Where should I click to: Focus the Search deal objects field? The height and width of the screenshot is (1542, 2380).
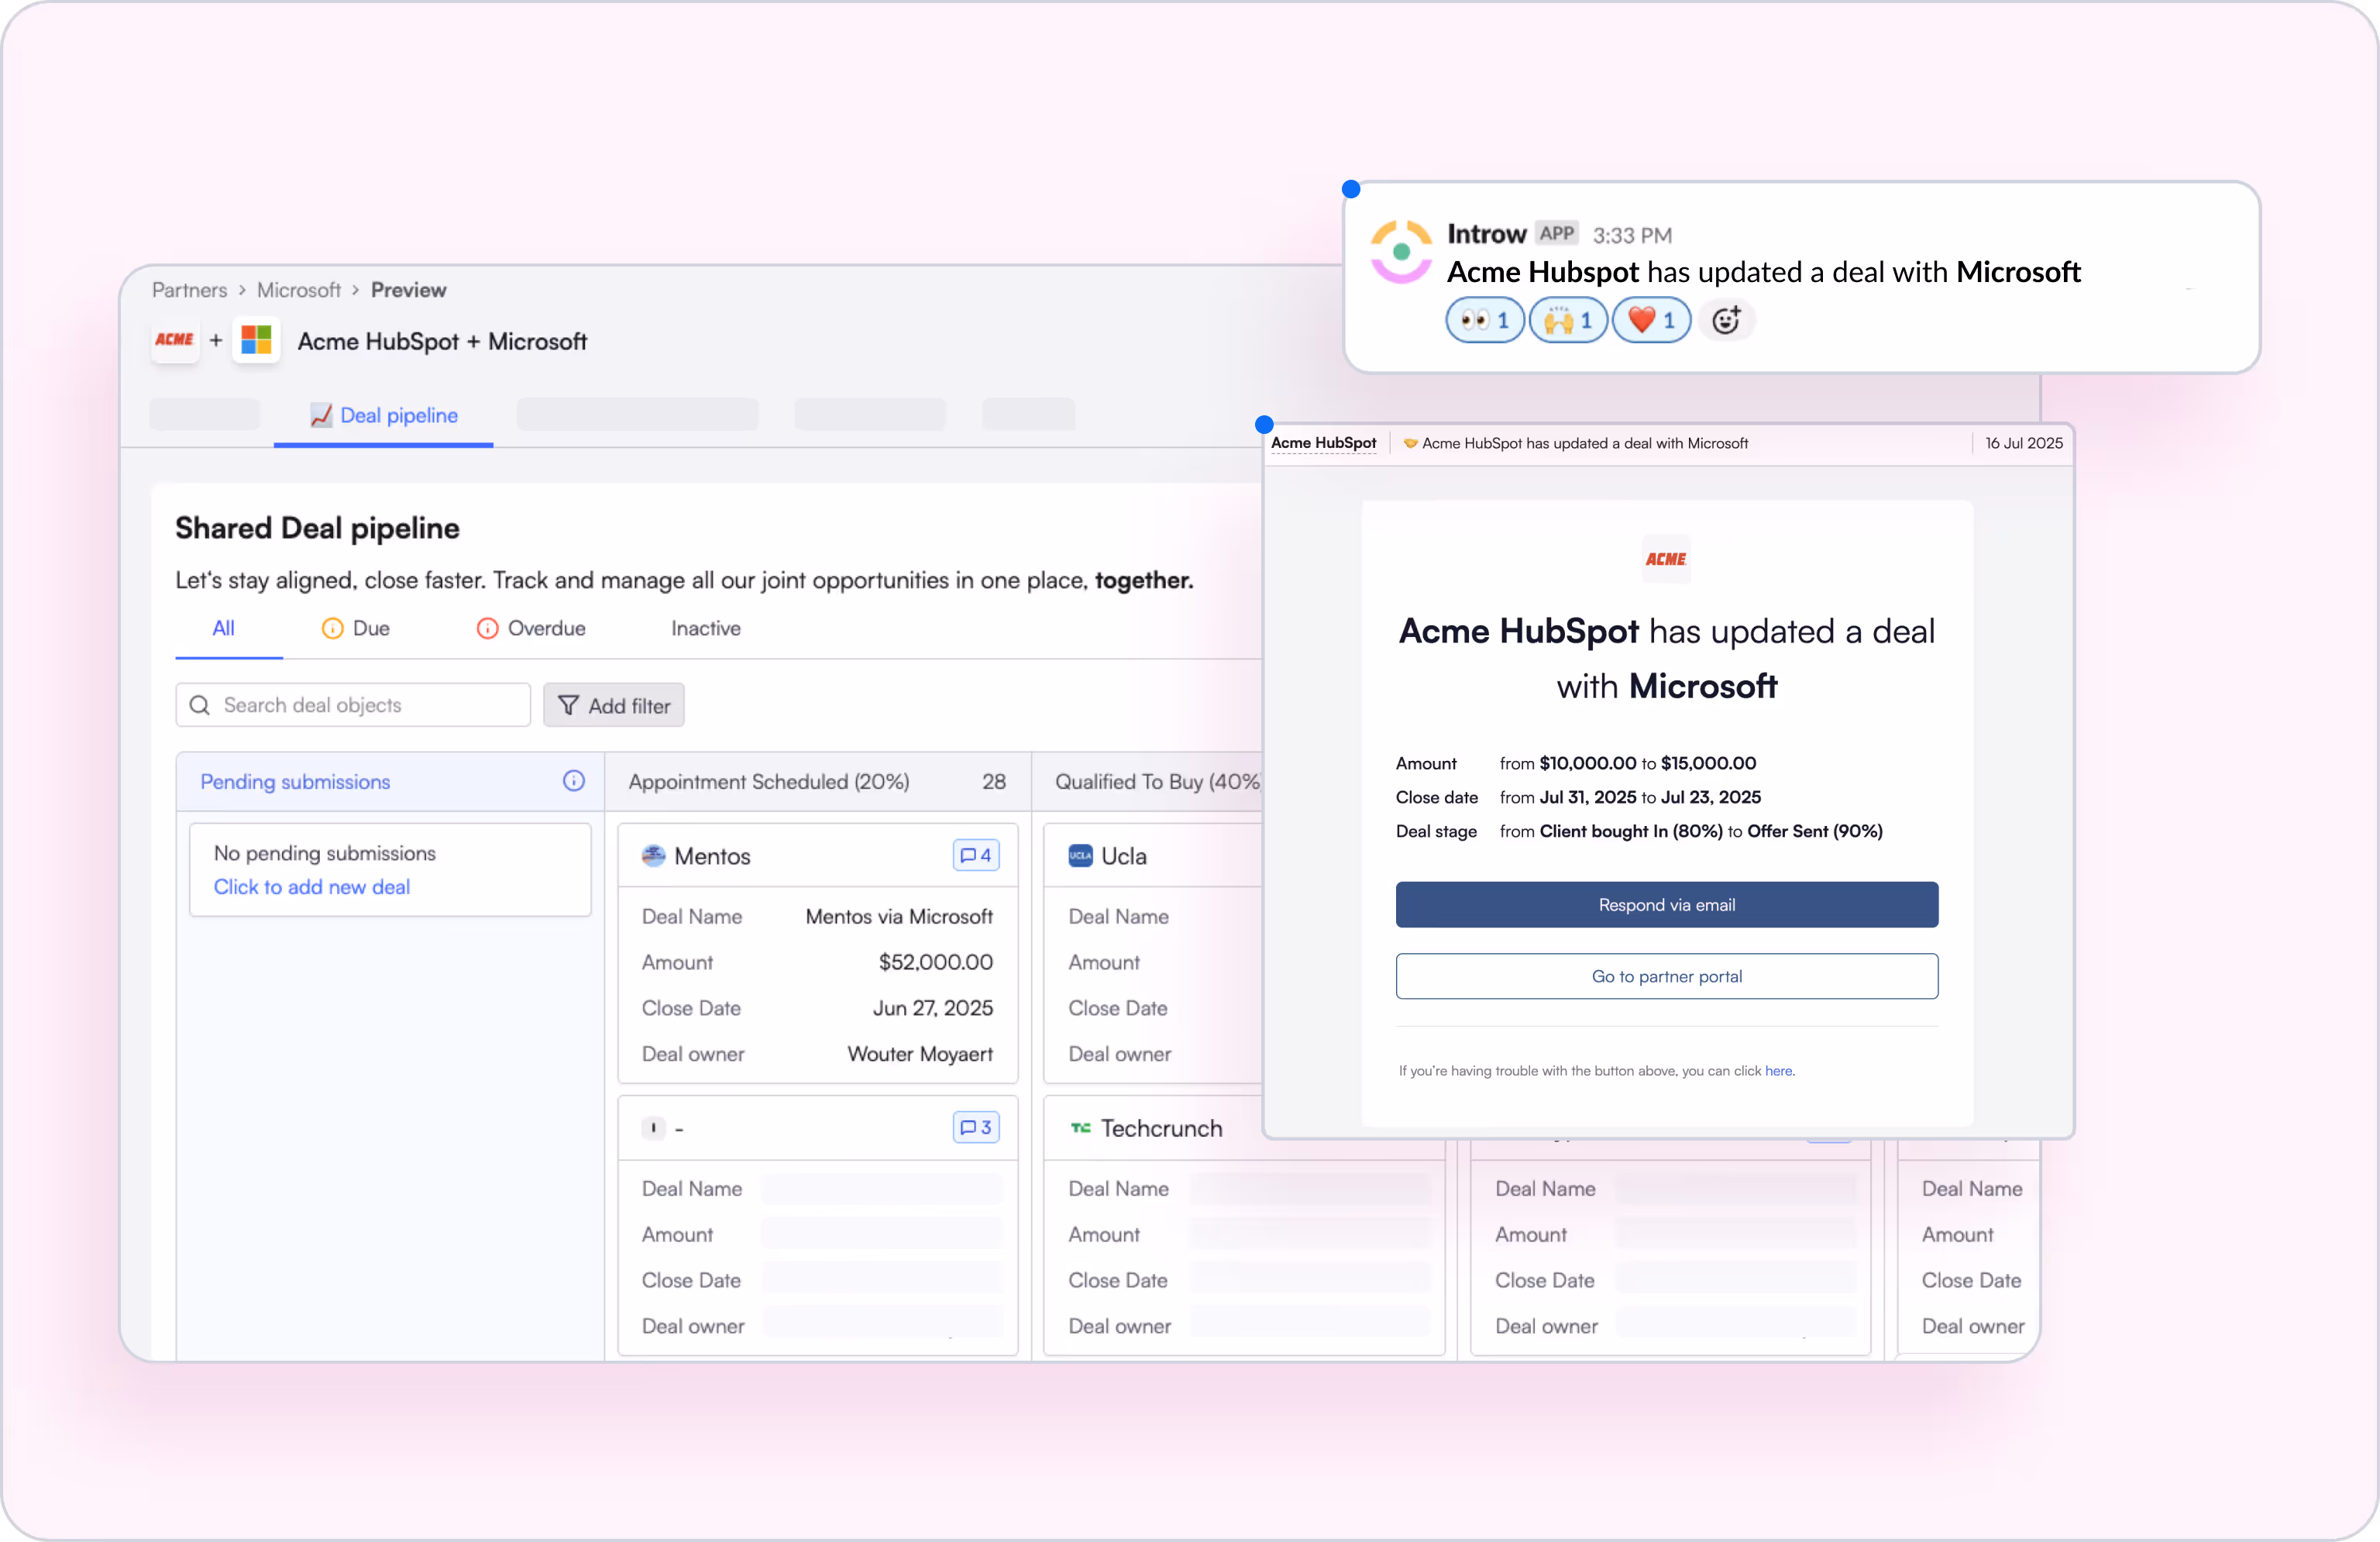[353, 705]
